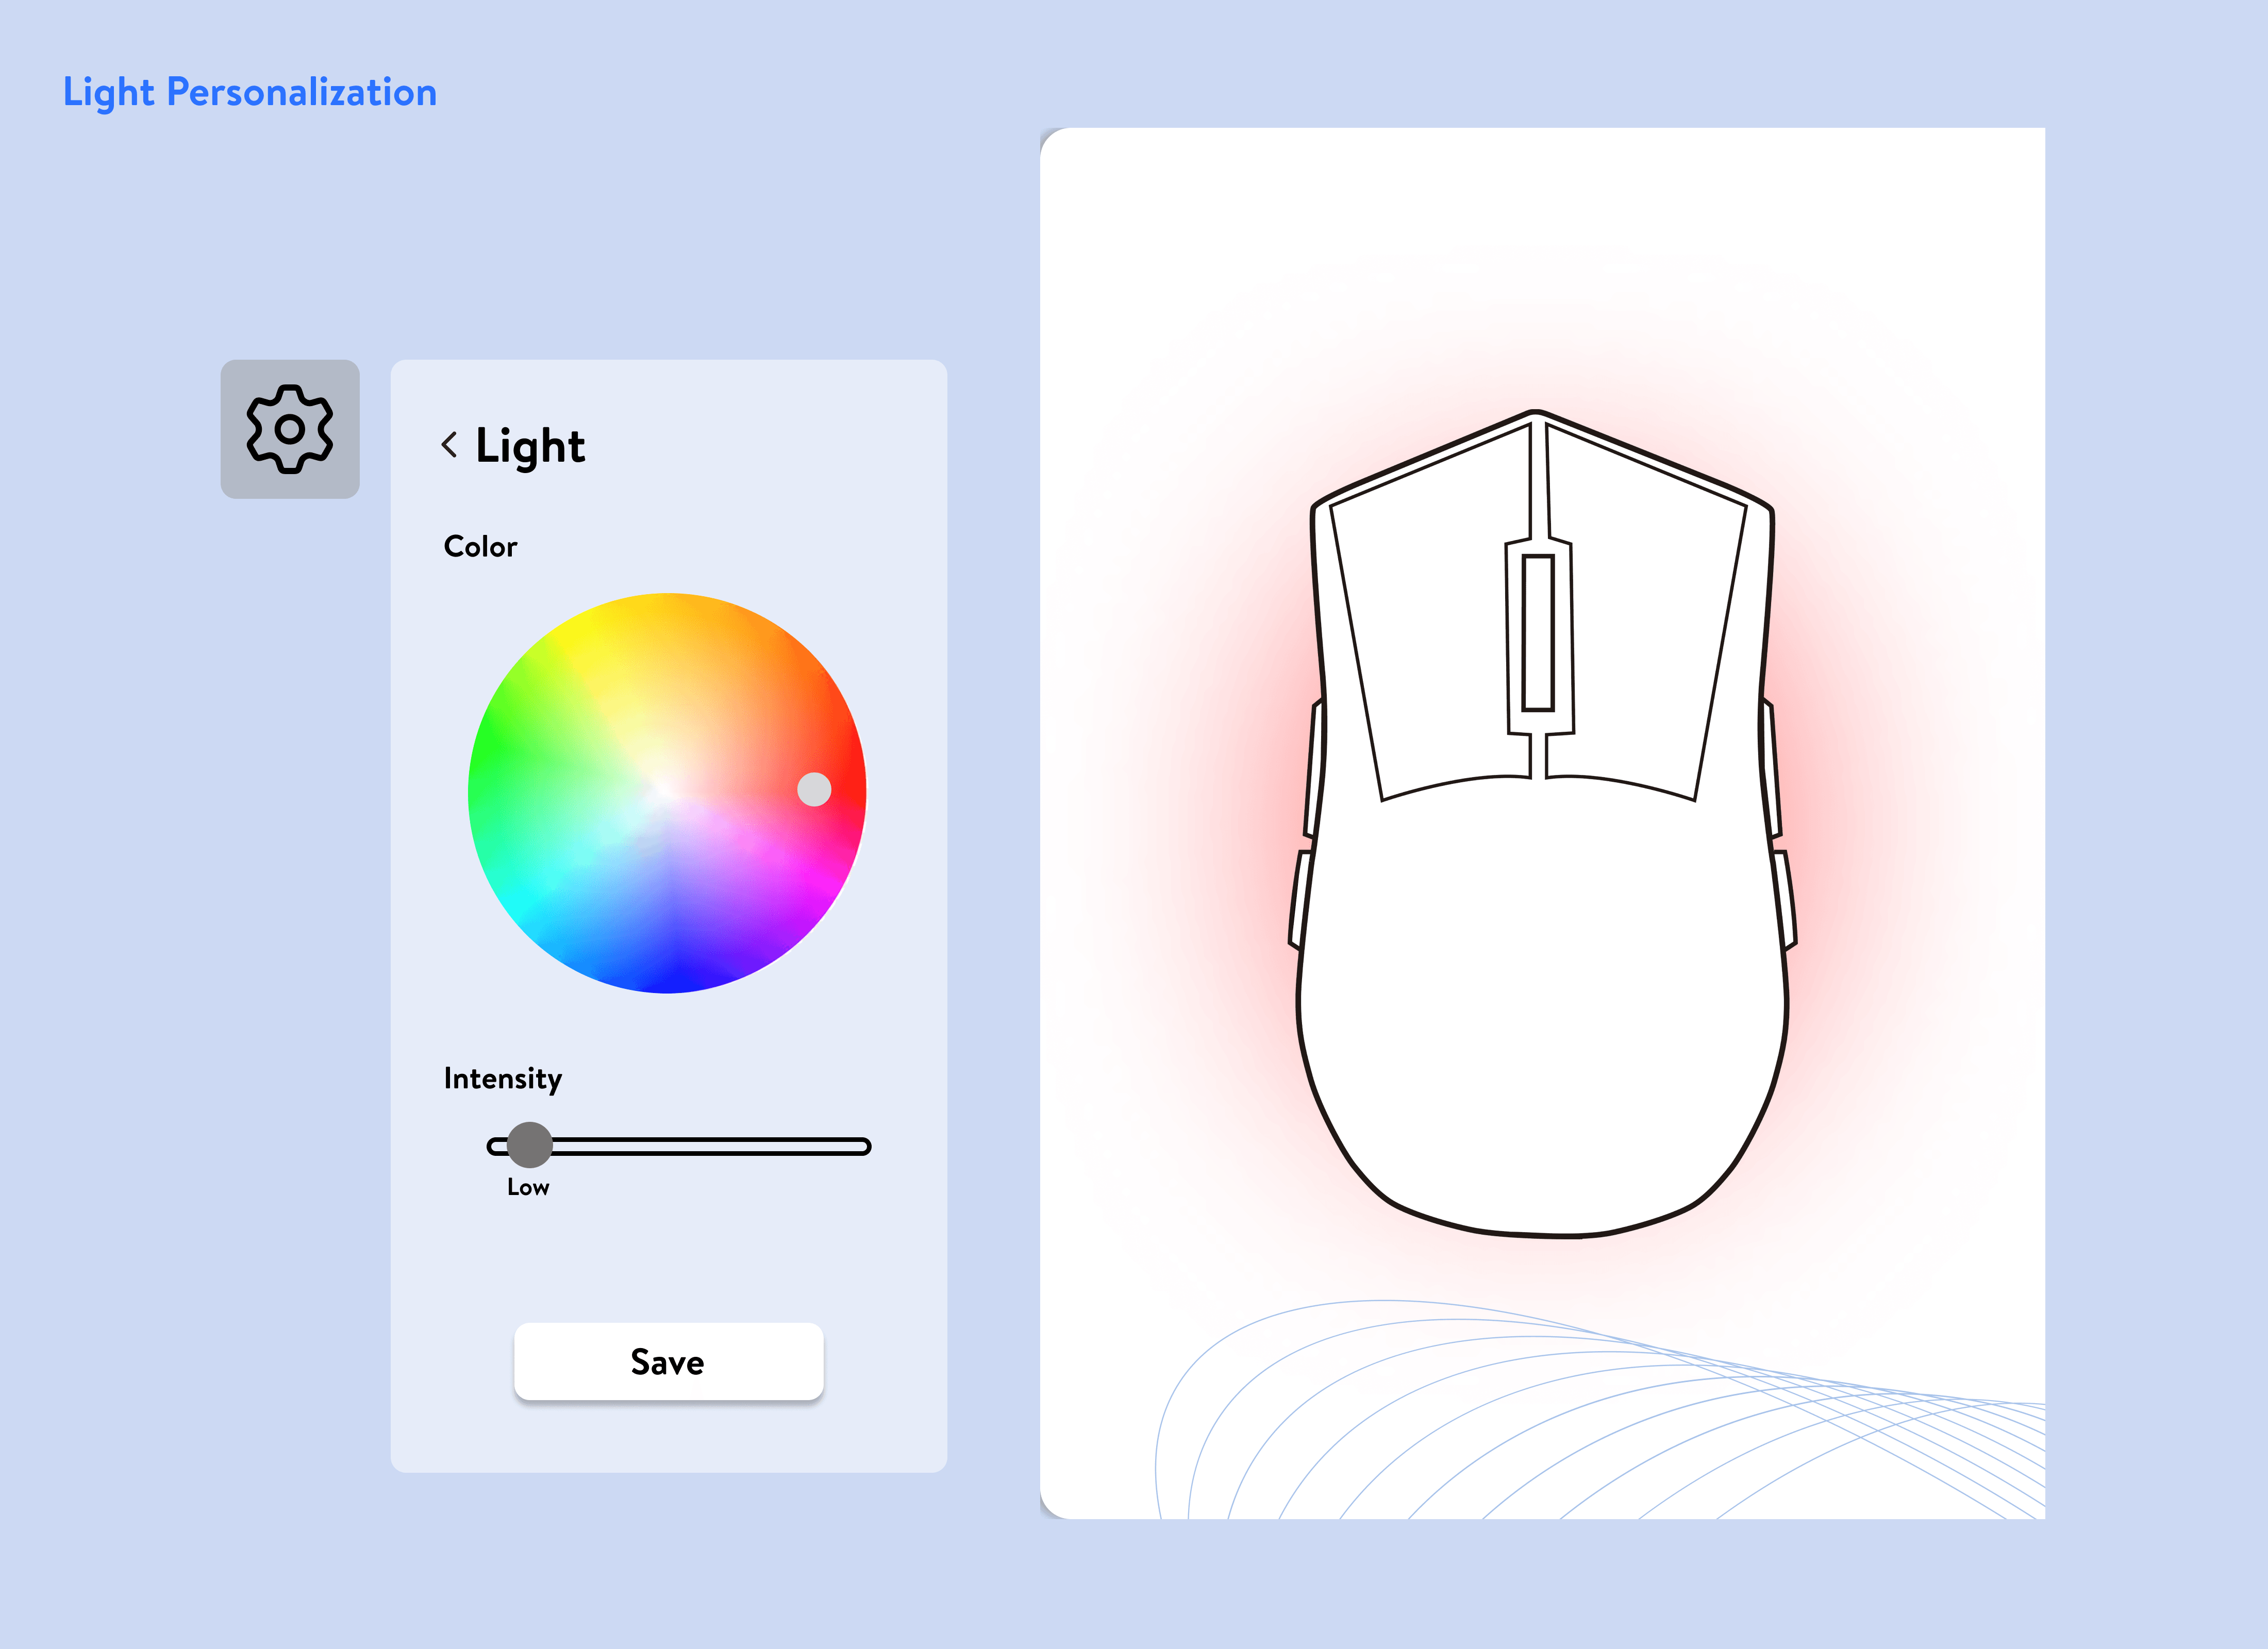
Task: Click the Light Personalization title
Action: [x=250, y=92]
